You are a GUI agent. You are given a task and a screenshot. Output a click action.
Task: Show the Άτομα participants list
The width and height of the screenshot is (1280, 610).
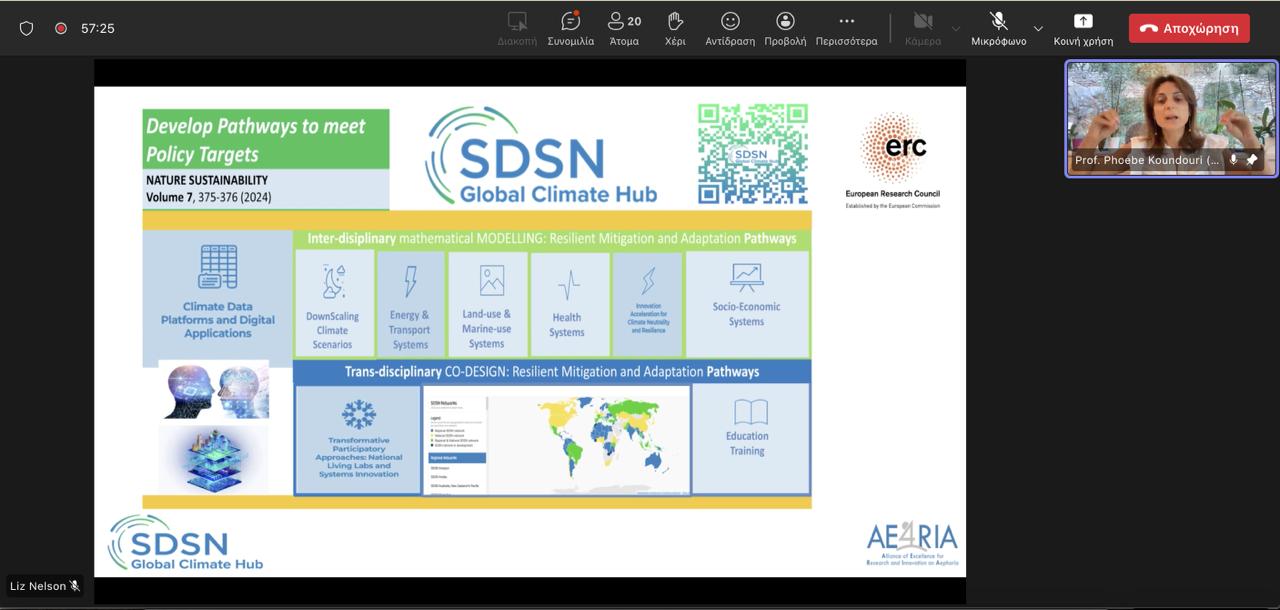coord(624,28)
